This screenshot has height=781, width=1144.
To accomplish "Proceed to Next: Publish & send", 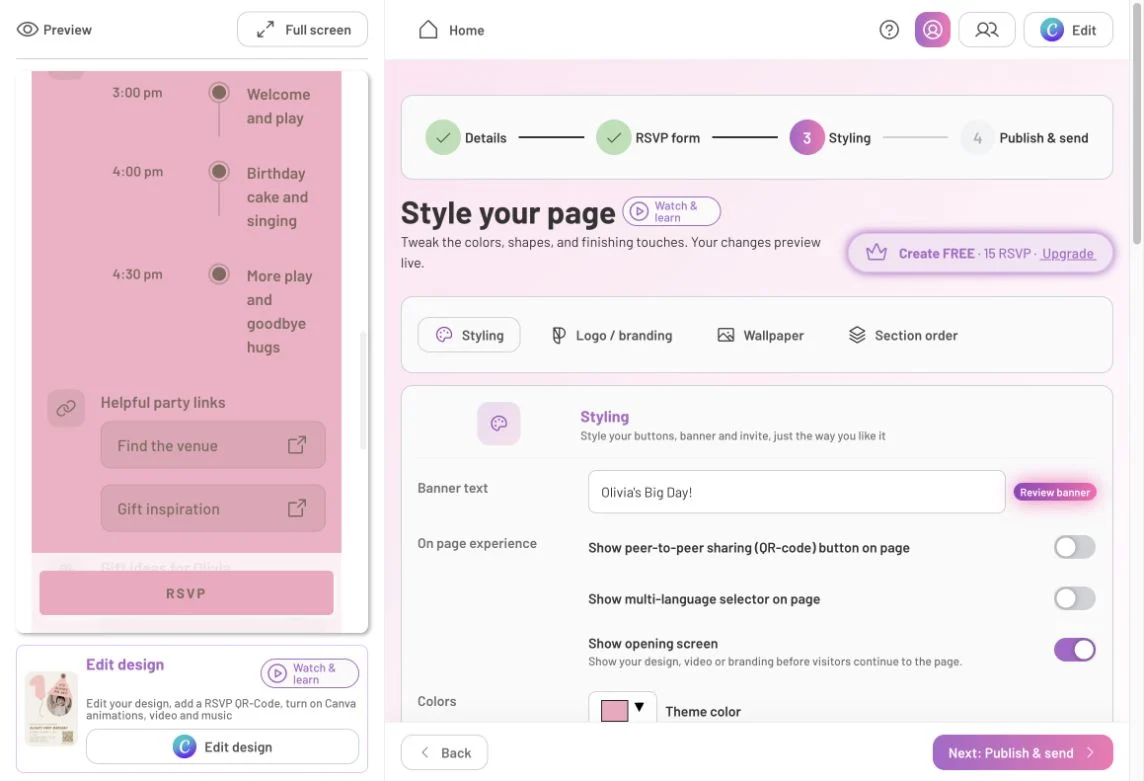I will 1022,753.
